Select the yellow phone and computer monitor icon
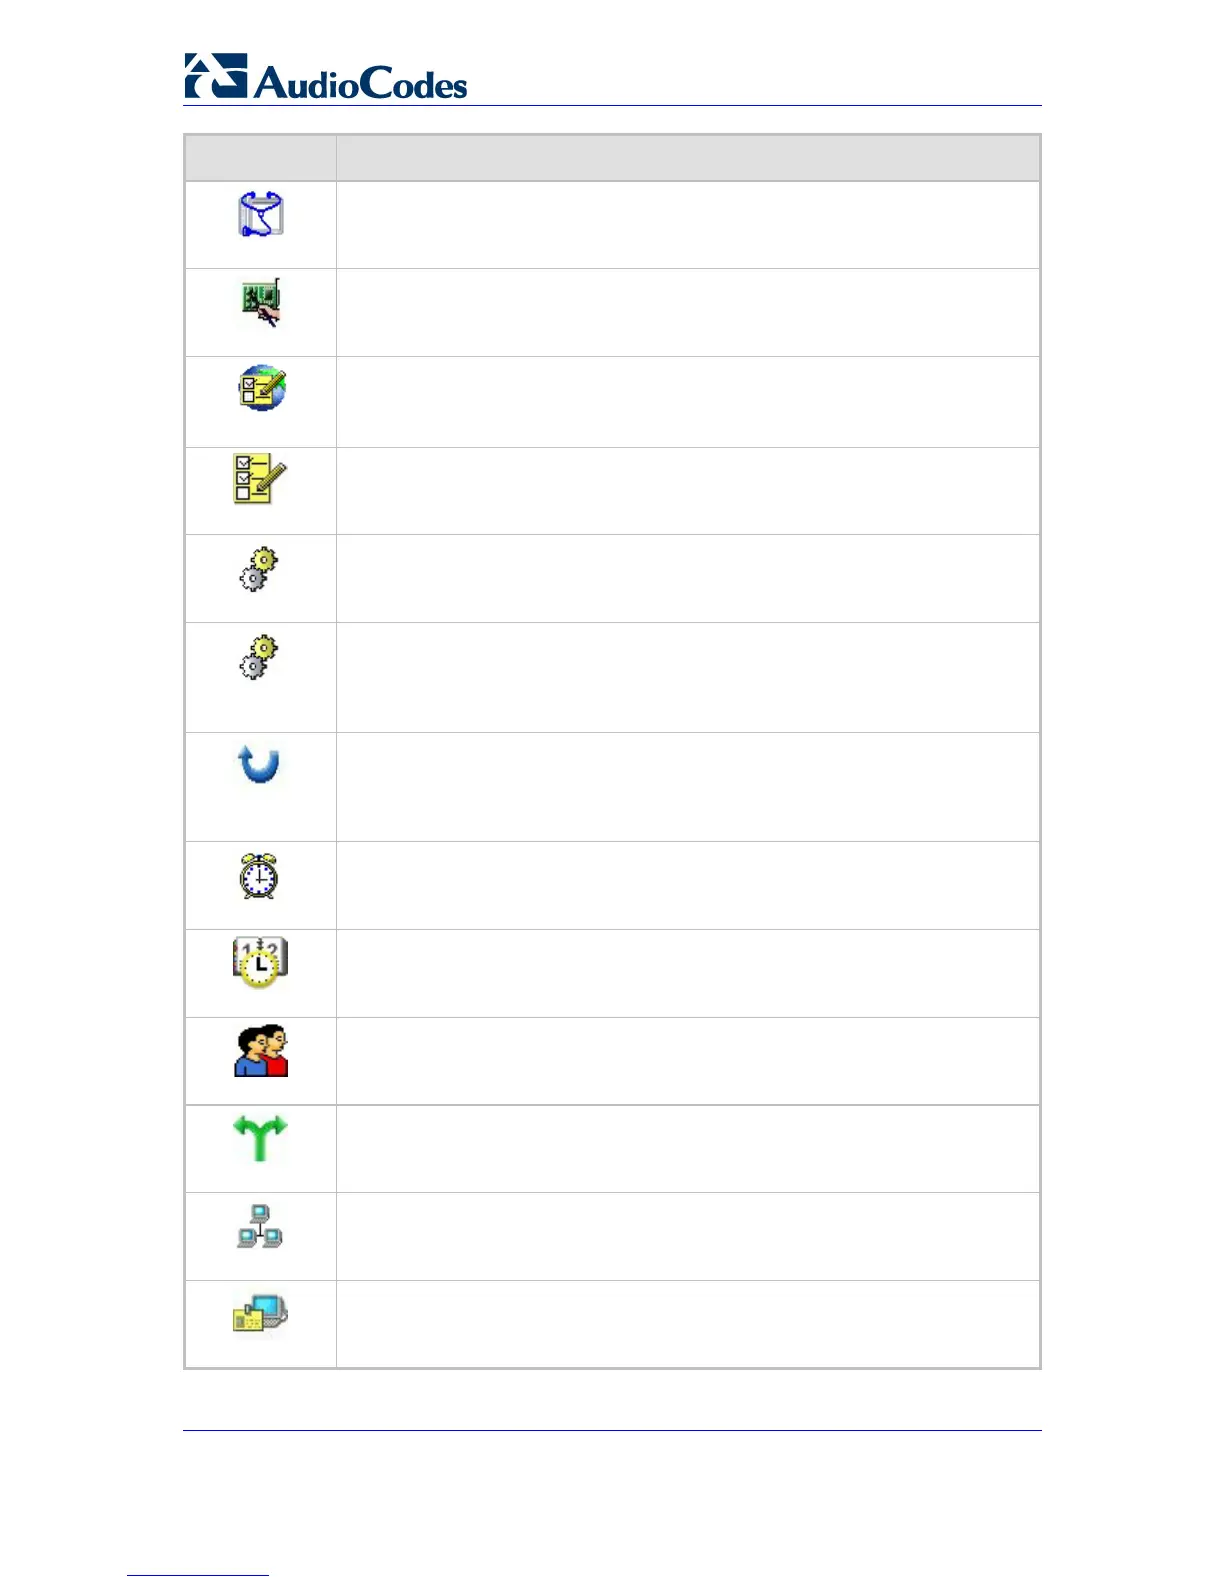The width and height of the screenshot is (1224, 1584). pos(260,1314)
